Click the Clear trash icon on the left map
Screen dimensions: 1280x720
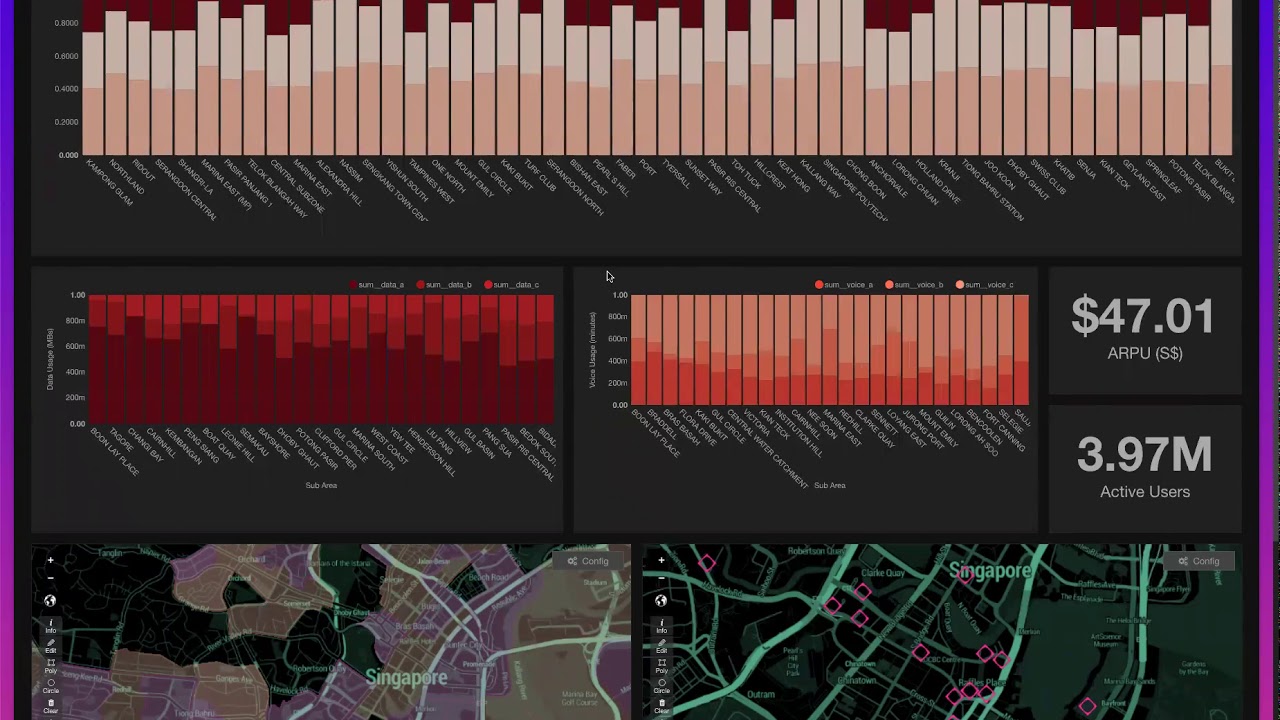tap(50, 707)
